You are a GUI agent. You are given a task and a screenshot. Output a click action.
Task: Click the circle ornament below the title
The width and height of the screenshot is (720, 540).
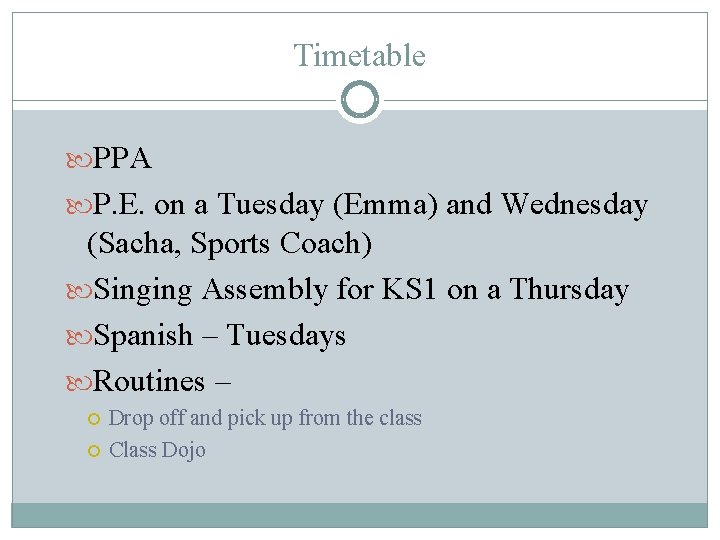360,100
